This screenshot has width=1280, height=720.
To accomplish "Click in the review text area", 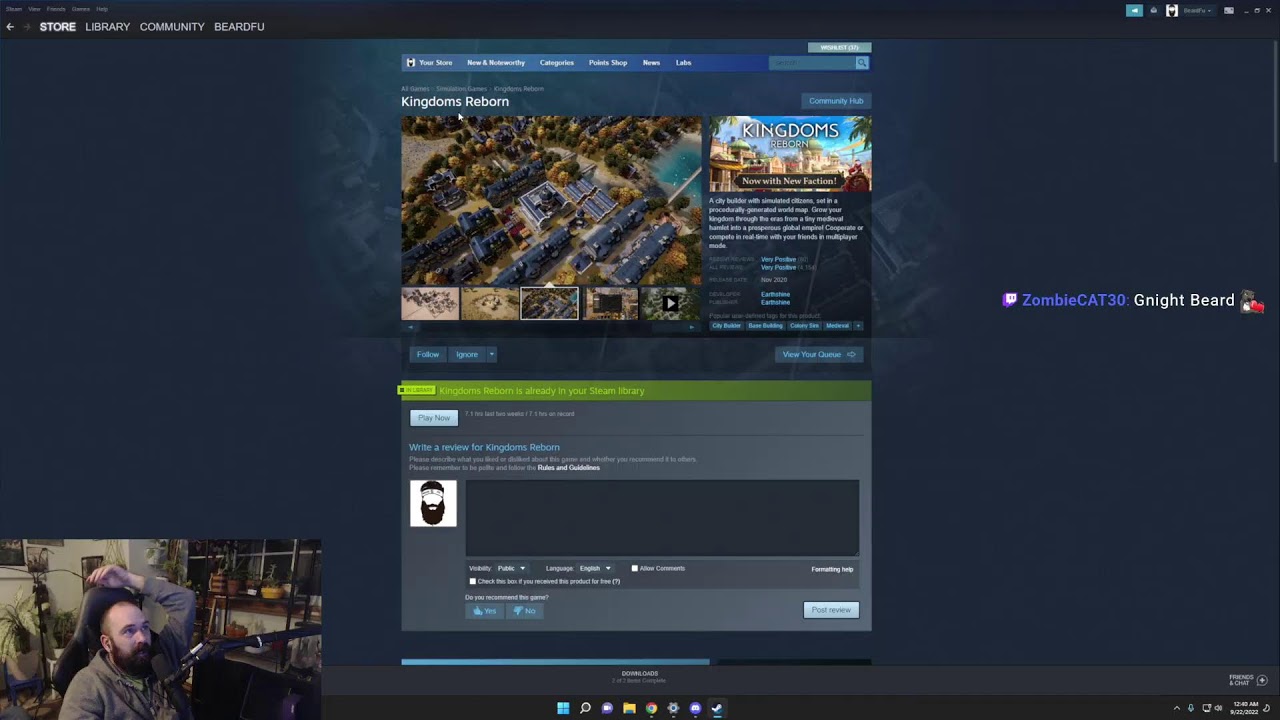I will [x=662, y=518].
